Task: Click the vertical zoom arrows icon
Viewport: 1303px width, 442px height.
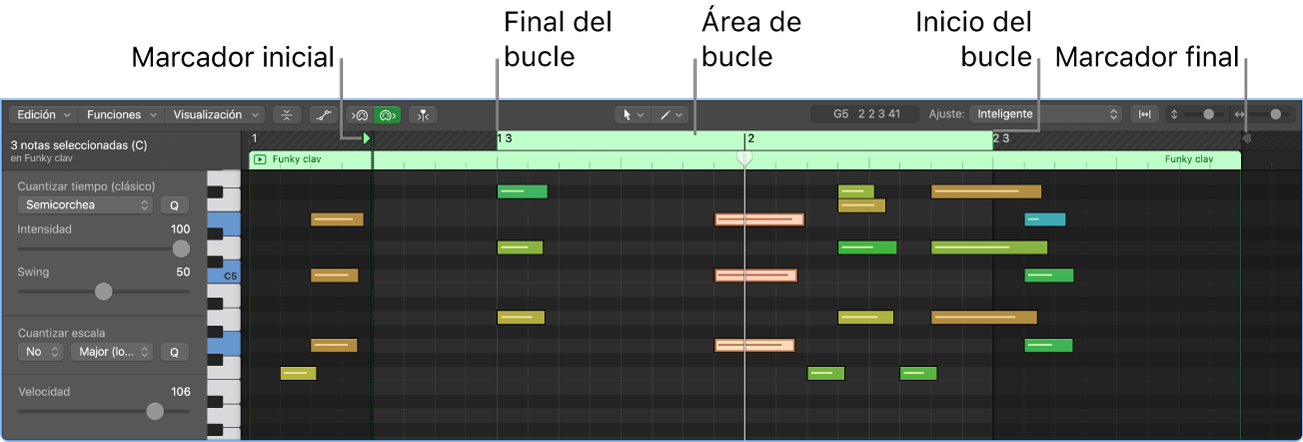Action: click(x=1174, y=115)
